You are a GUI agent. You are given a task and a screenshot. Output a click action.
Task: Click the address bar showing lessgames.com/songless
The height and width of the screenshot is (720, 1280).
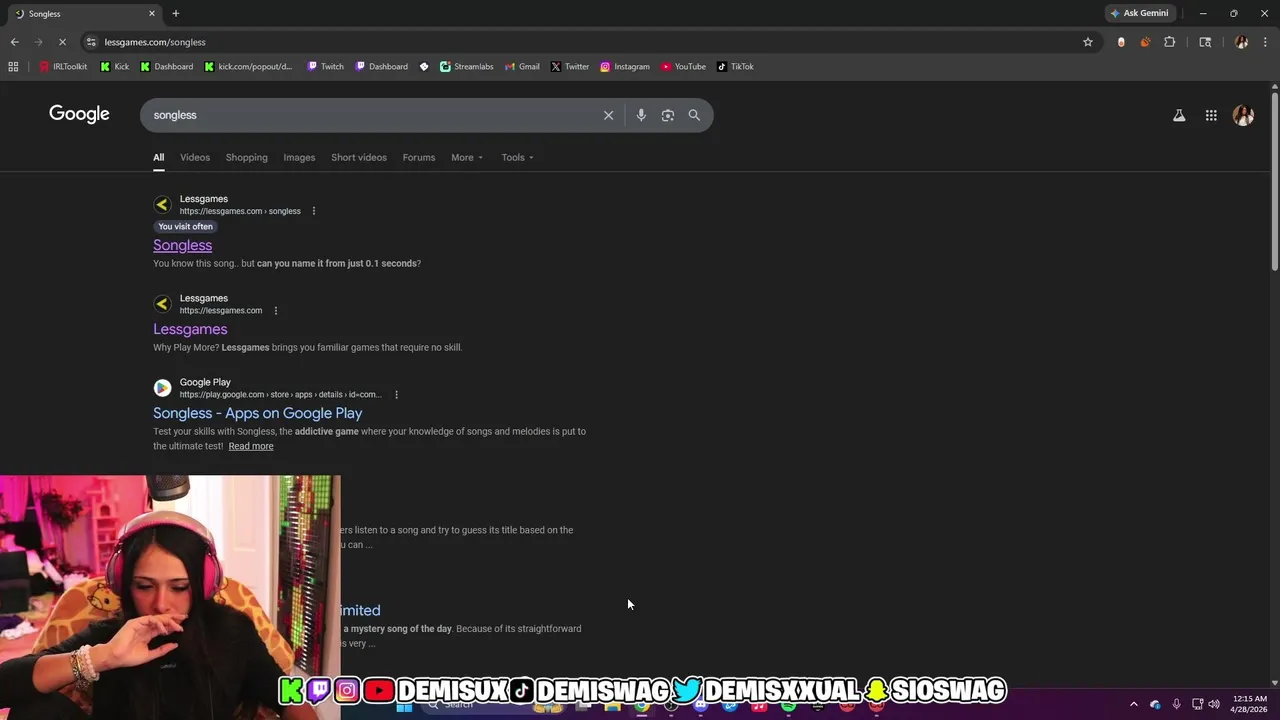(x=580, y=42)
